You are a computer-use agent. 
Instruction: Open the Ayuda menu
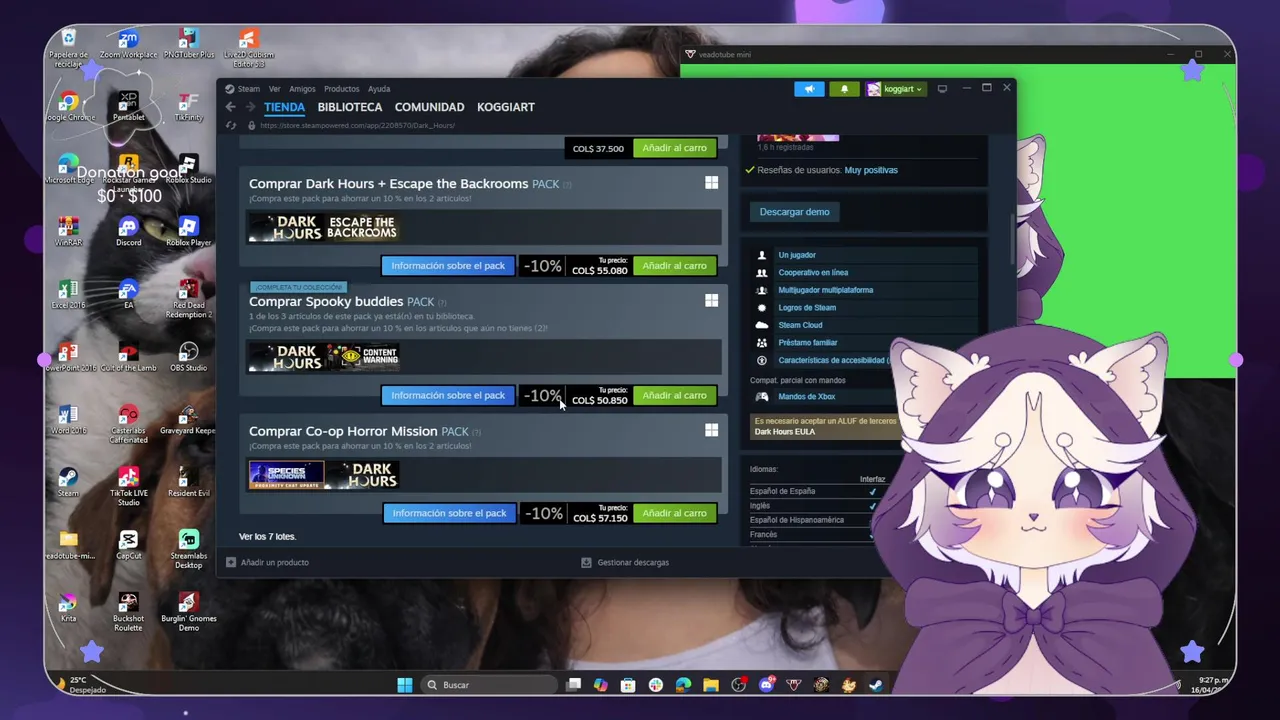tap(379, 89)
